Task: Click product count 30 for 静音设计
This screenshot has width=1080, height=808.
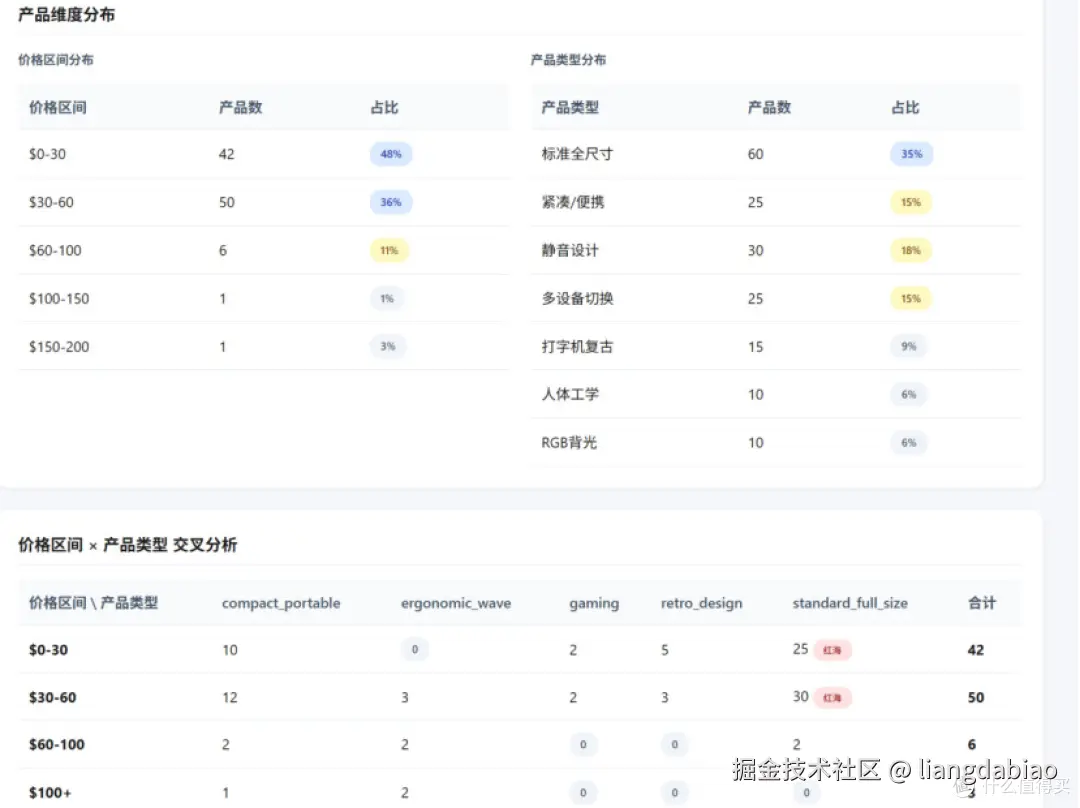Action: [756, 251]
